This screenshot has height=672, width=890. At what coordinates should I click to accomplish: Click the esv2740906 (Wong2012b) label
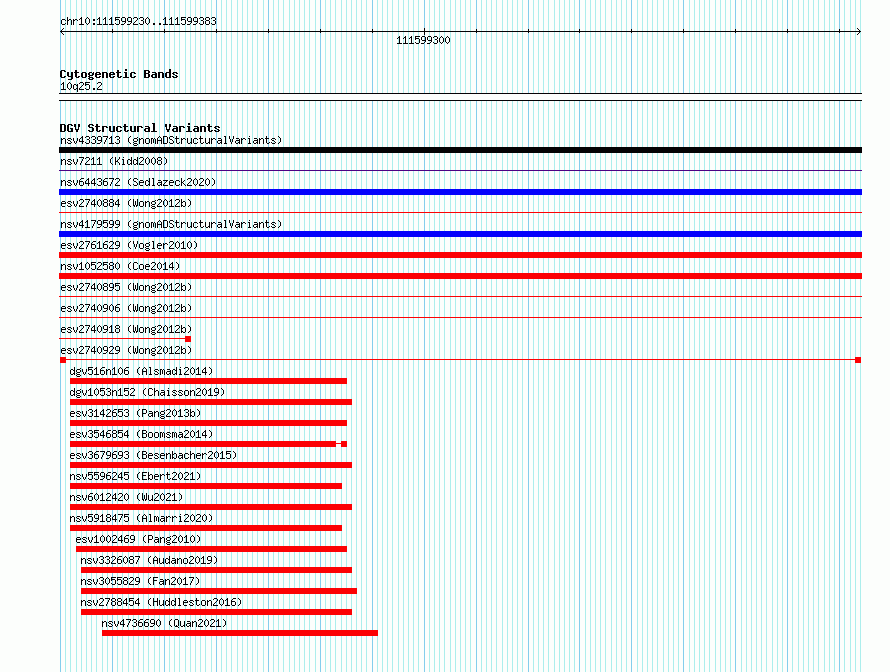click(x=126, y=308)
